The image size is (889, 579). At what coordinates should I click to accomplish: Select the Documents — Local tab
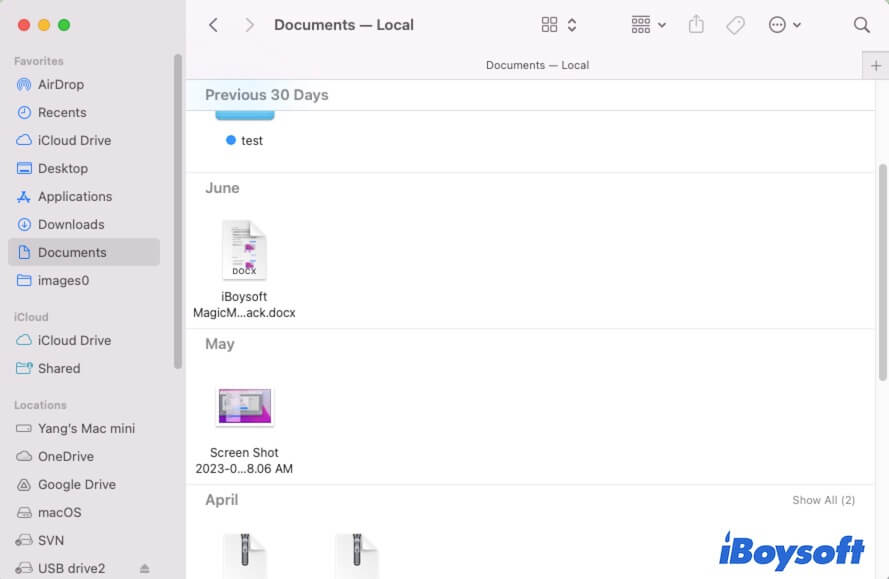[537, 65]
